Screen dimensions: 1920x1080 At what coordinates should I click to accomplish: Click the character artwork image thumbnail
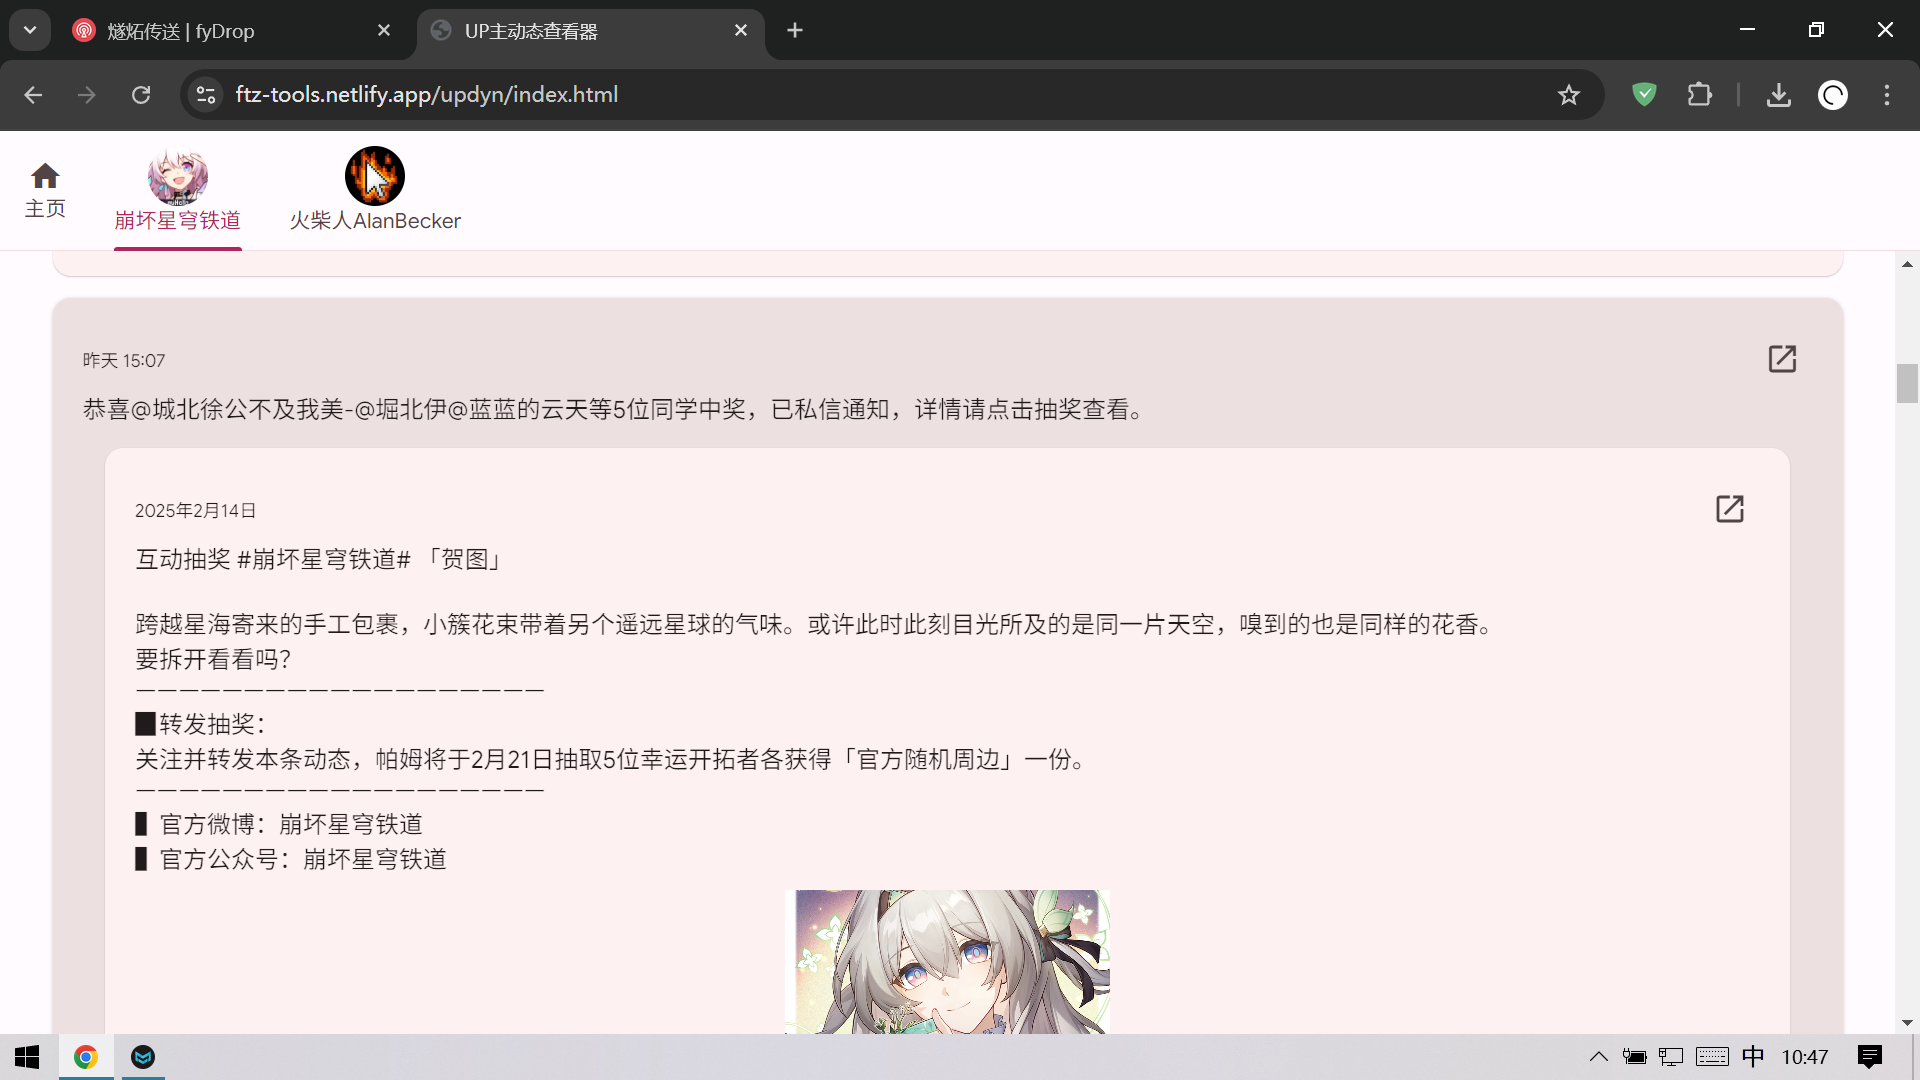[947, 962]
